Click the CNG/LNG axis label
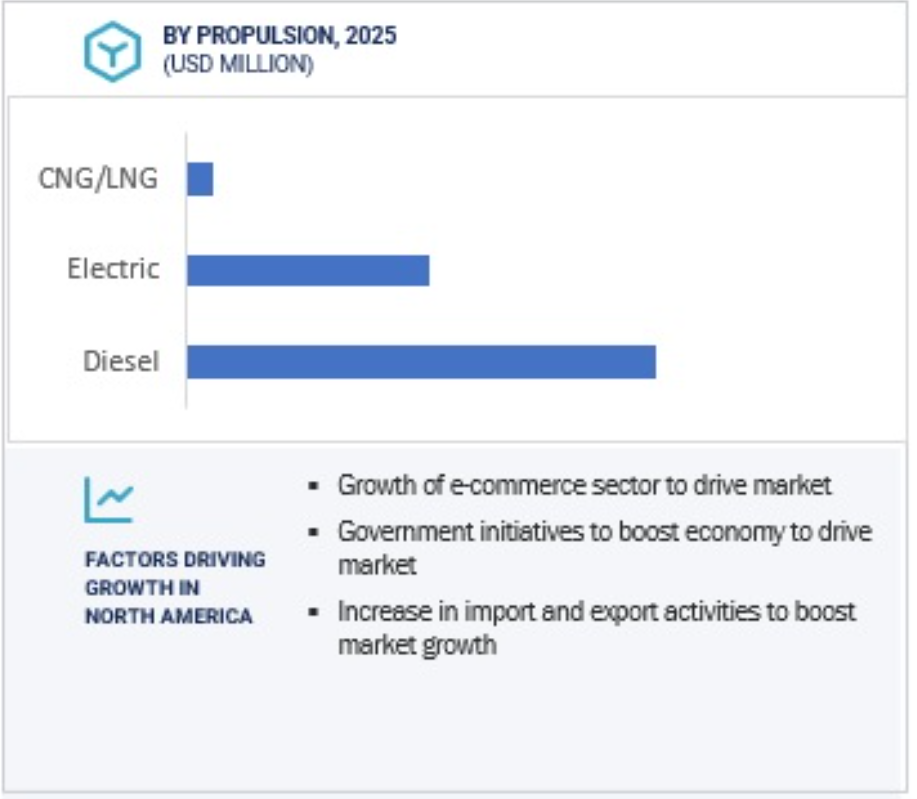 98,178
